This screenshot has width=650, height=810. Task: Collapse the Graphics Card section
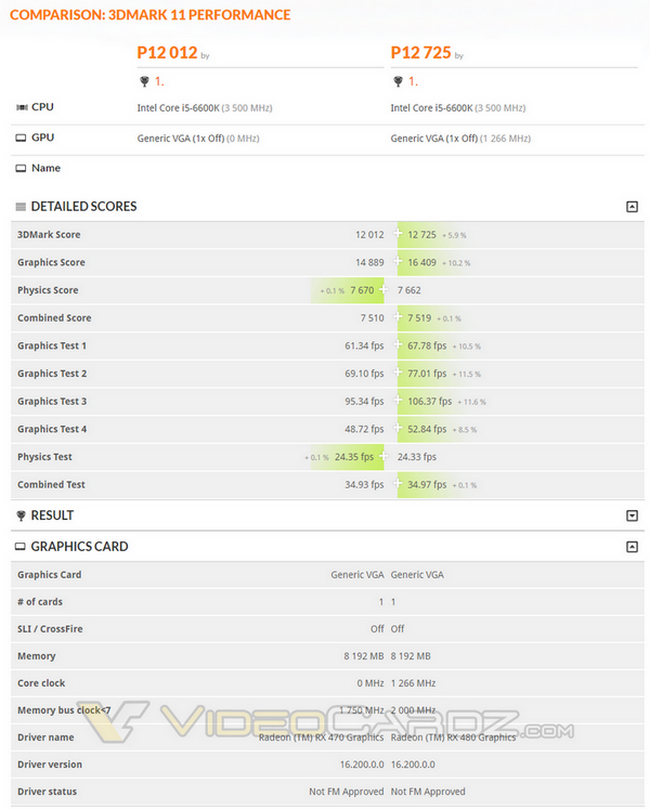(x=631, y=547)
